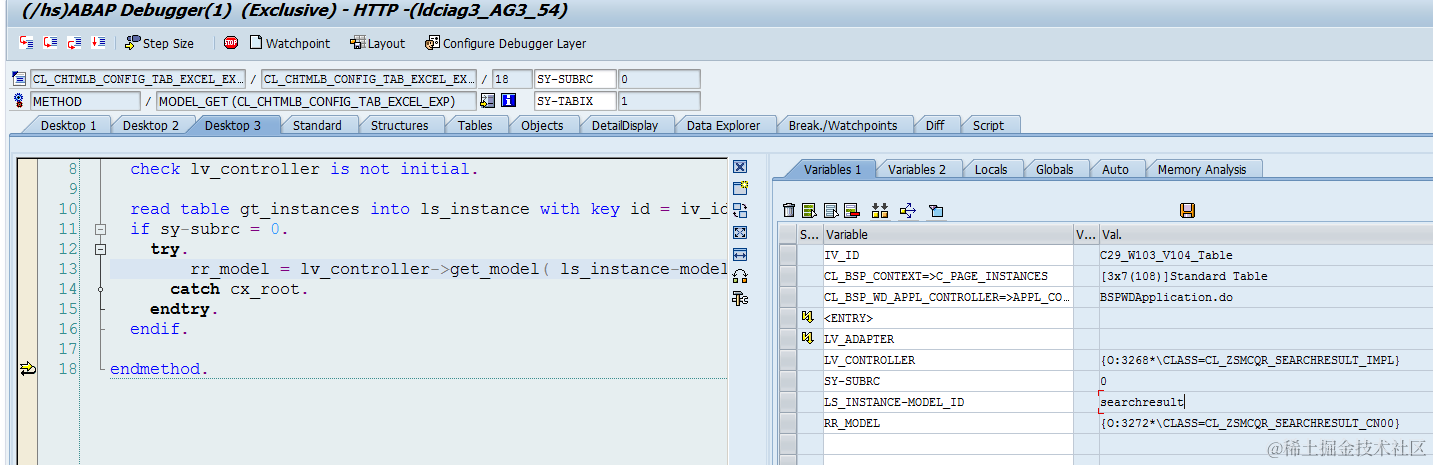Click the event type icon beside METHOD
Image resolution: width=1433 pixels, height=465 pixels.
(x=19, y=101)
